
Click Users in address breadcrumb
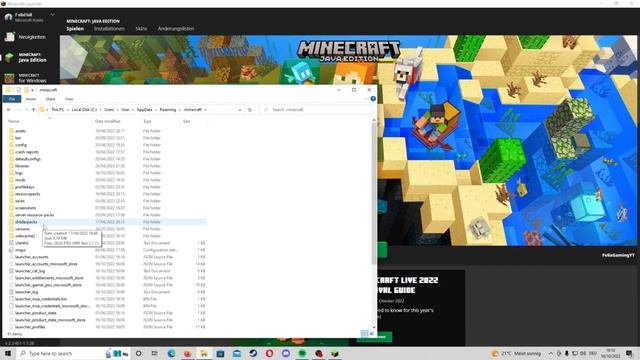click(109, 110)
